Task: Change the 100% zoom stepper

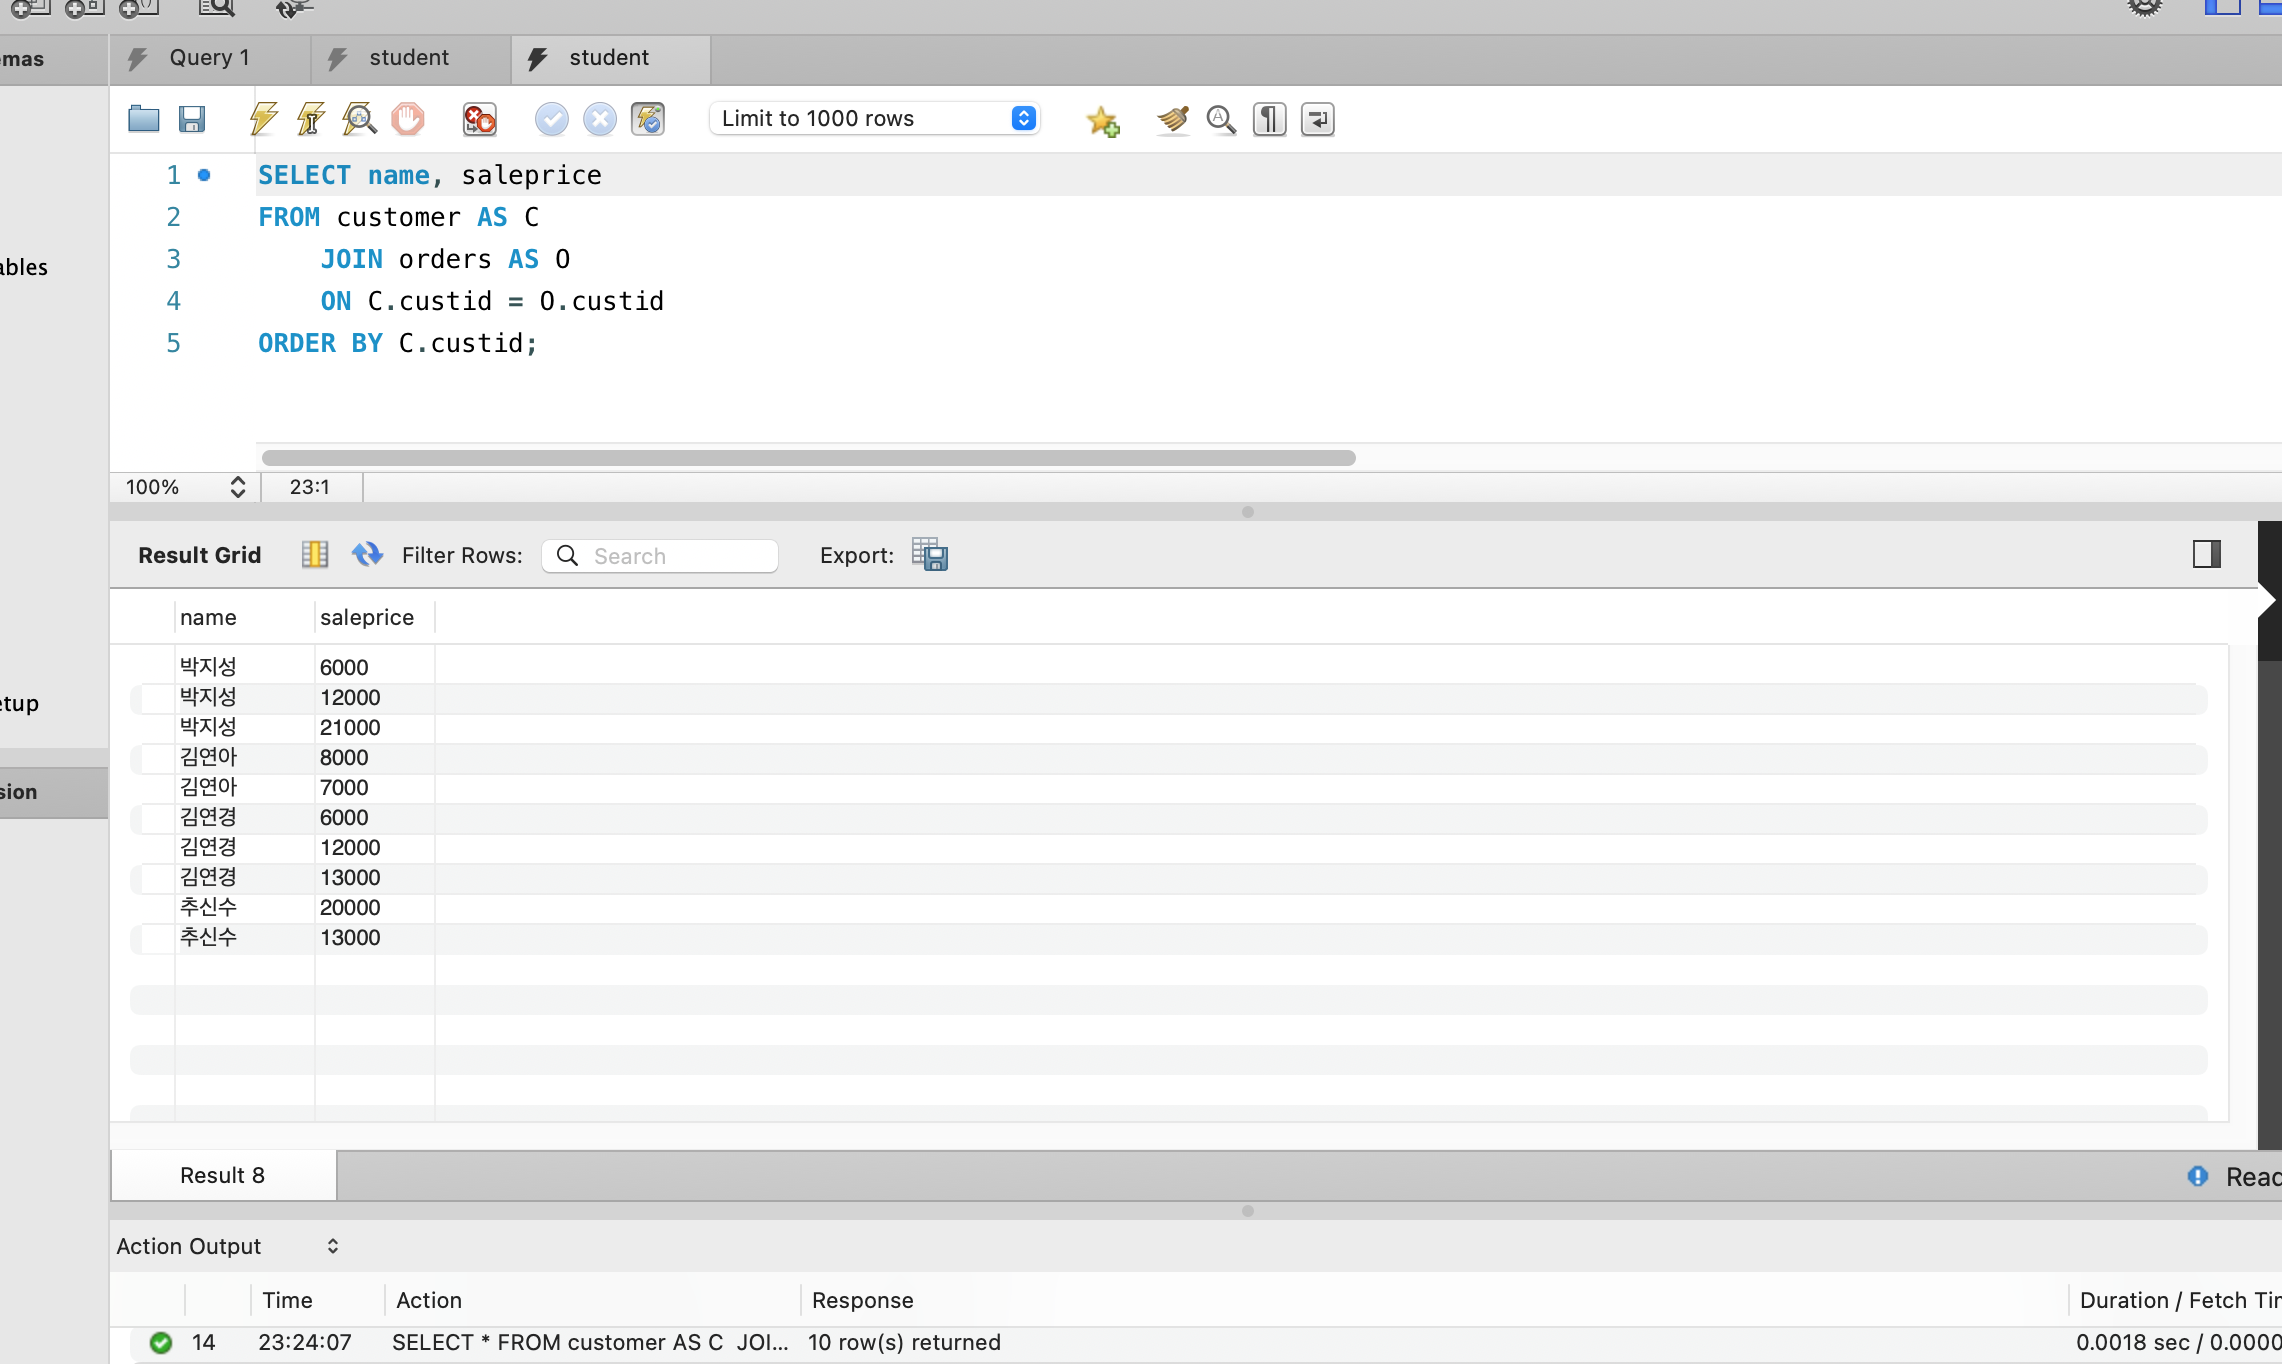Action: (x=237, y=487)
